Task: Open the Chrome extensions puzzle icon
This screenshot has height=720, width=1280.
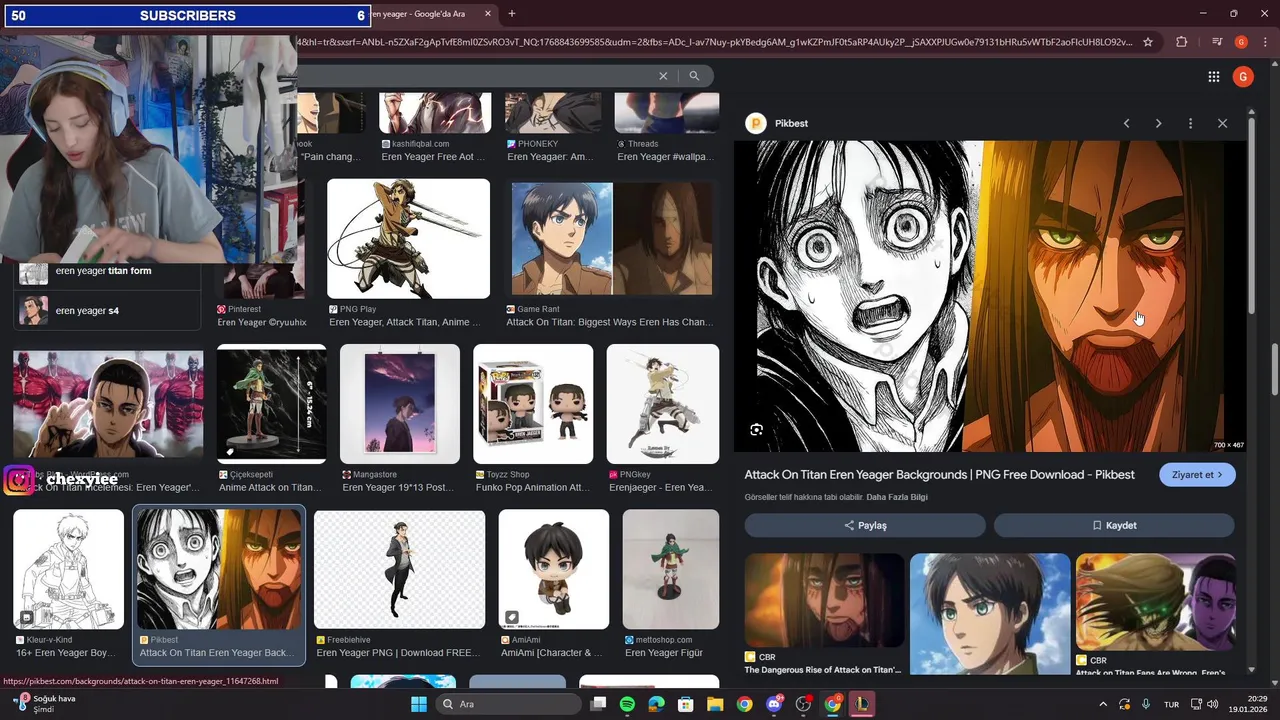Action: point(1182,42)
